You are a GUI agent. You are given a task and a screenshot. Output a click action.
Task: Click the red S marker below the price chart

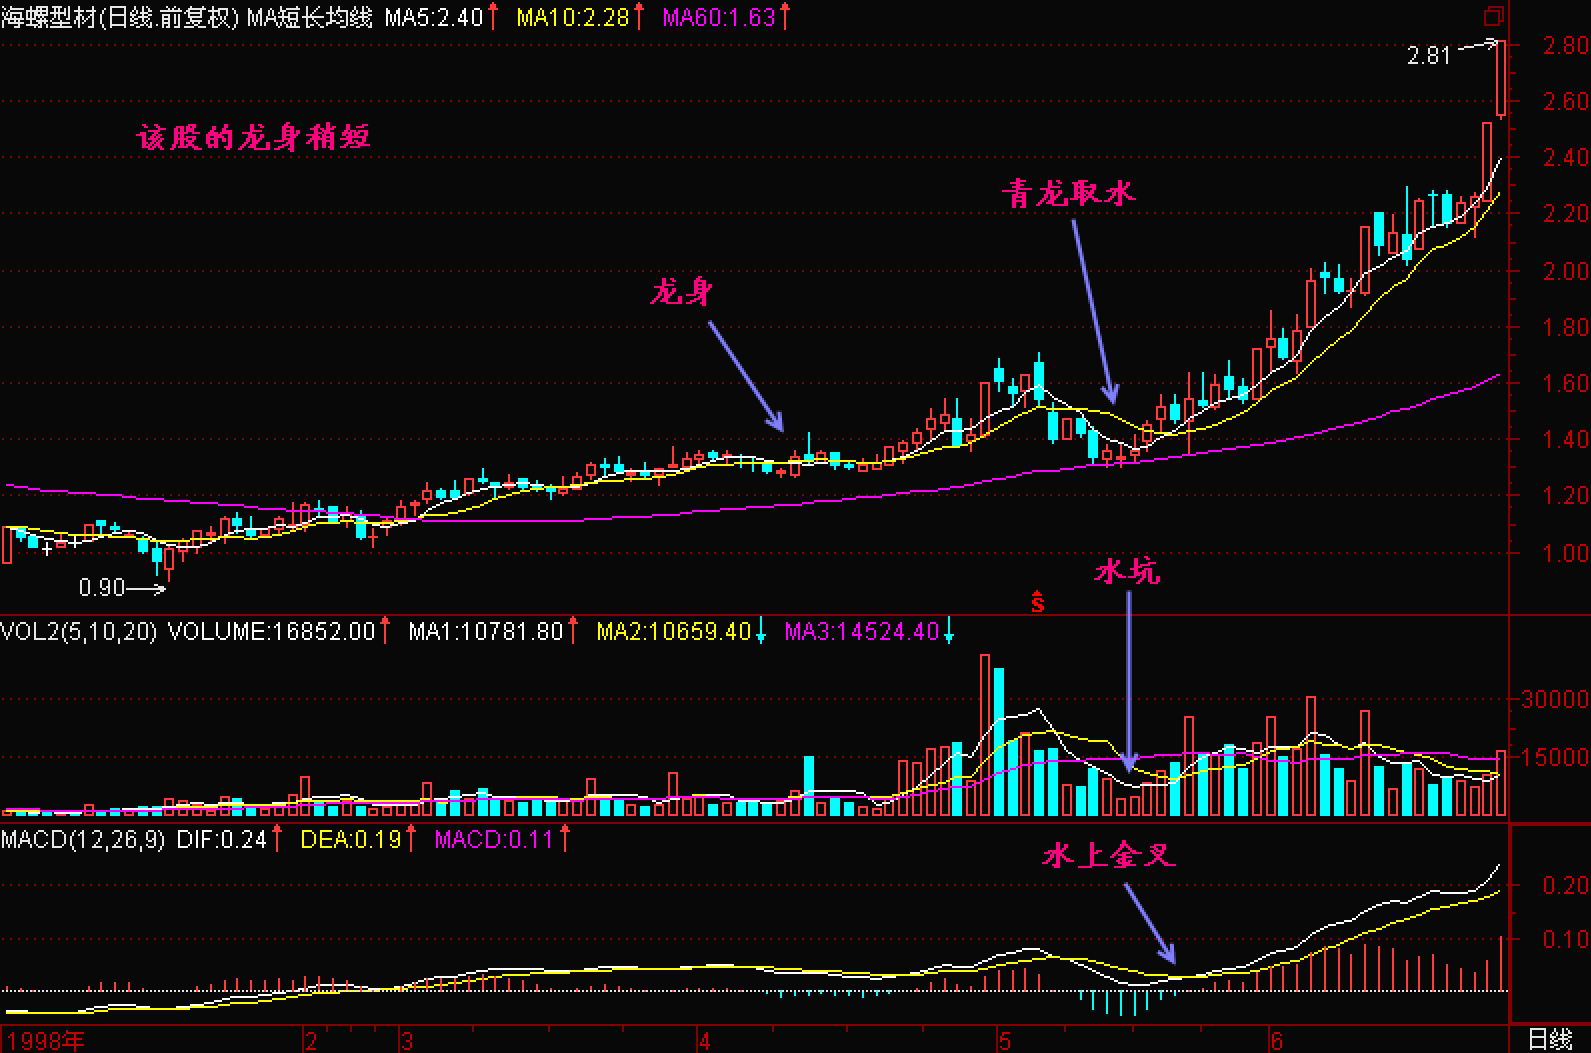coord(1038,603)
